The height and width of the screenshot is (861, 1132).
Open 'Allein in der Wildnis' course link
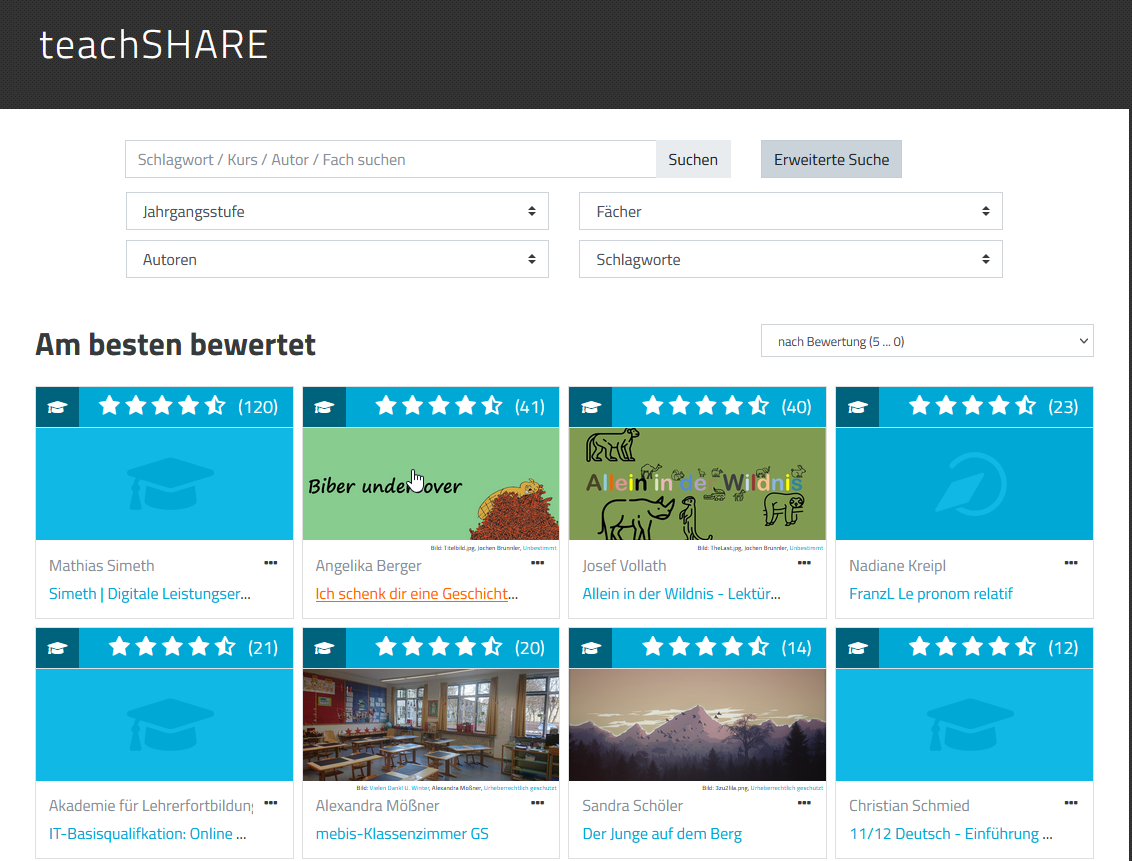[681, 594]
